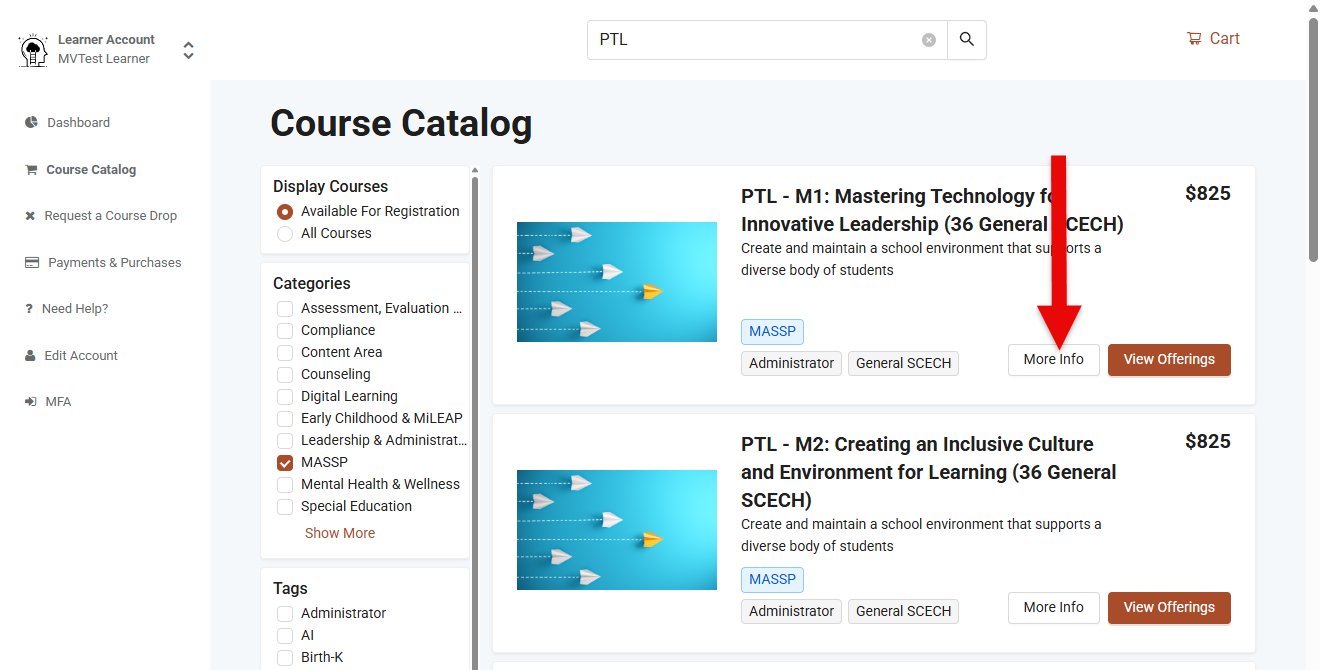Click the page vertical scrollbar
The height and width of the screenshot is (670, 1320).
pos(1313,140)
